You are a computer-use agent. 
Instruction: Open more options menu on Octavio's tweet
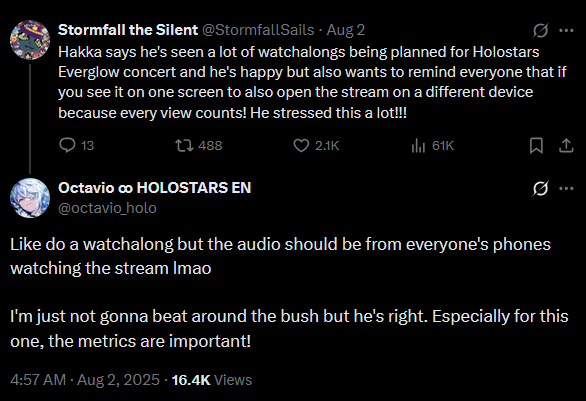(566, 188)
